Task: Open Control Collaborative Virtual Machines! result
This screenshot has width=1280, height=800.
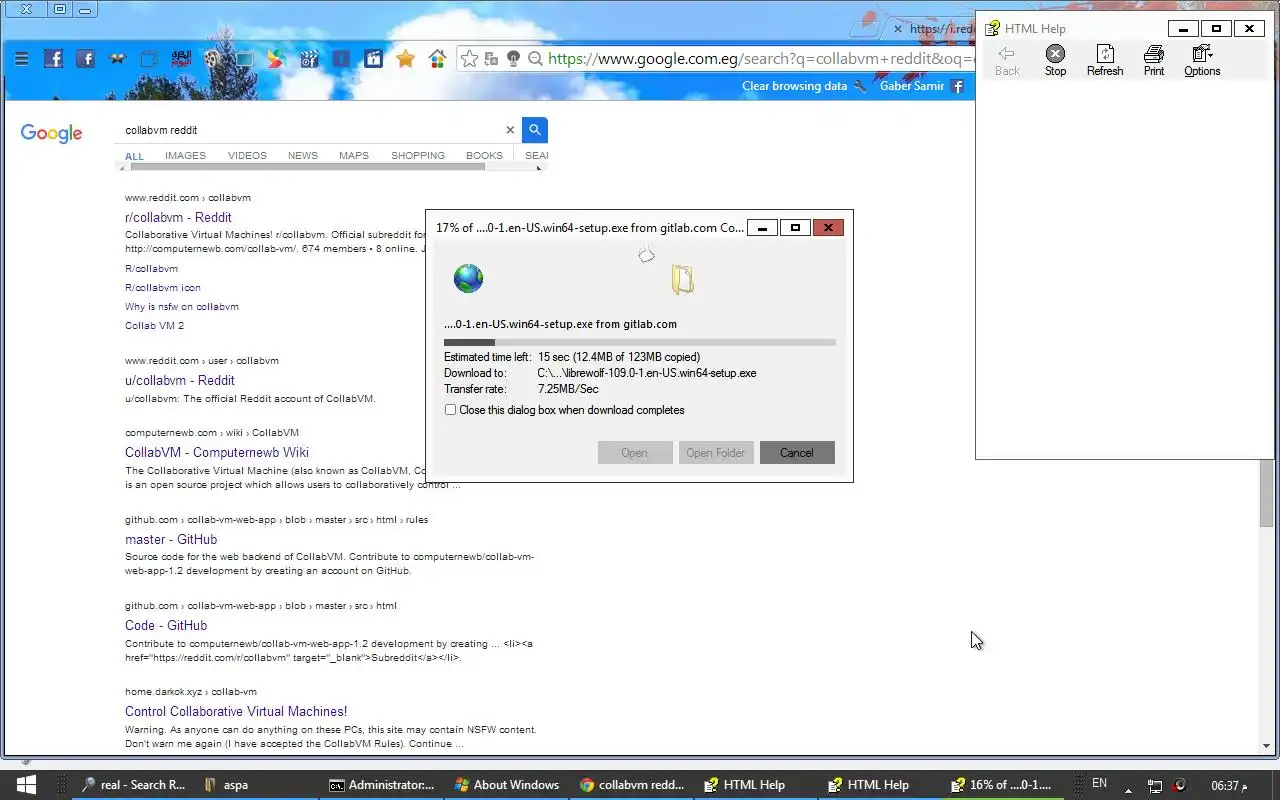Action: 236,711
